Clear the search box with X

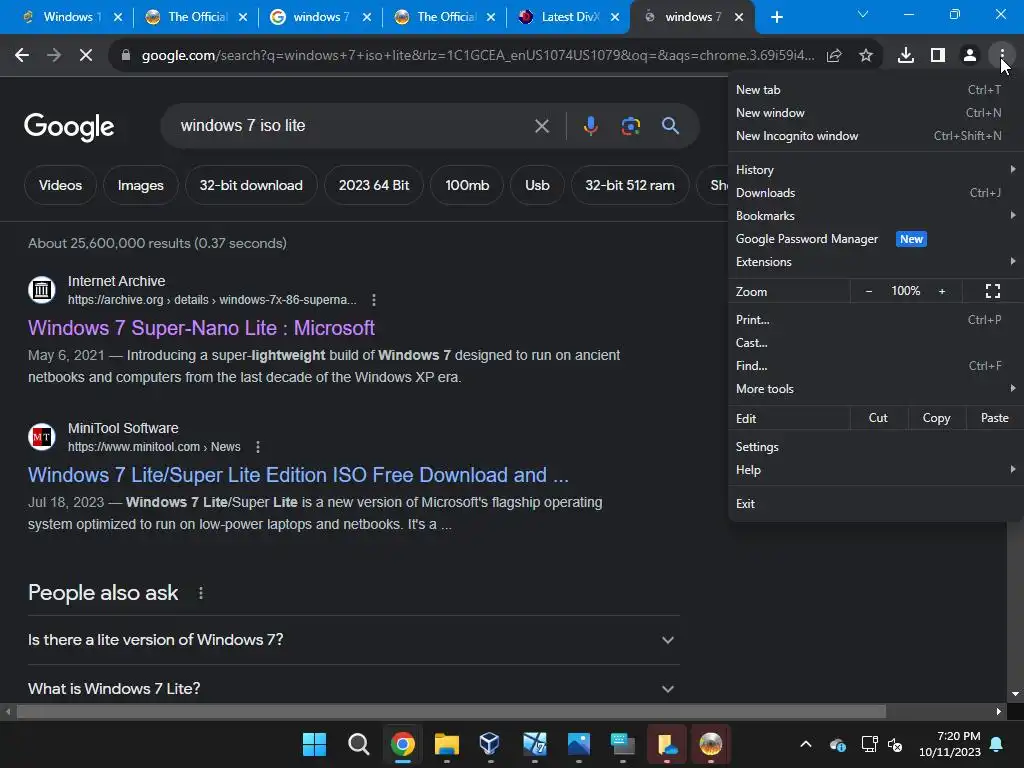[542, 126]
